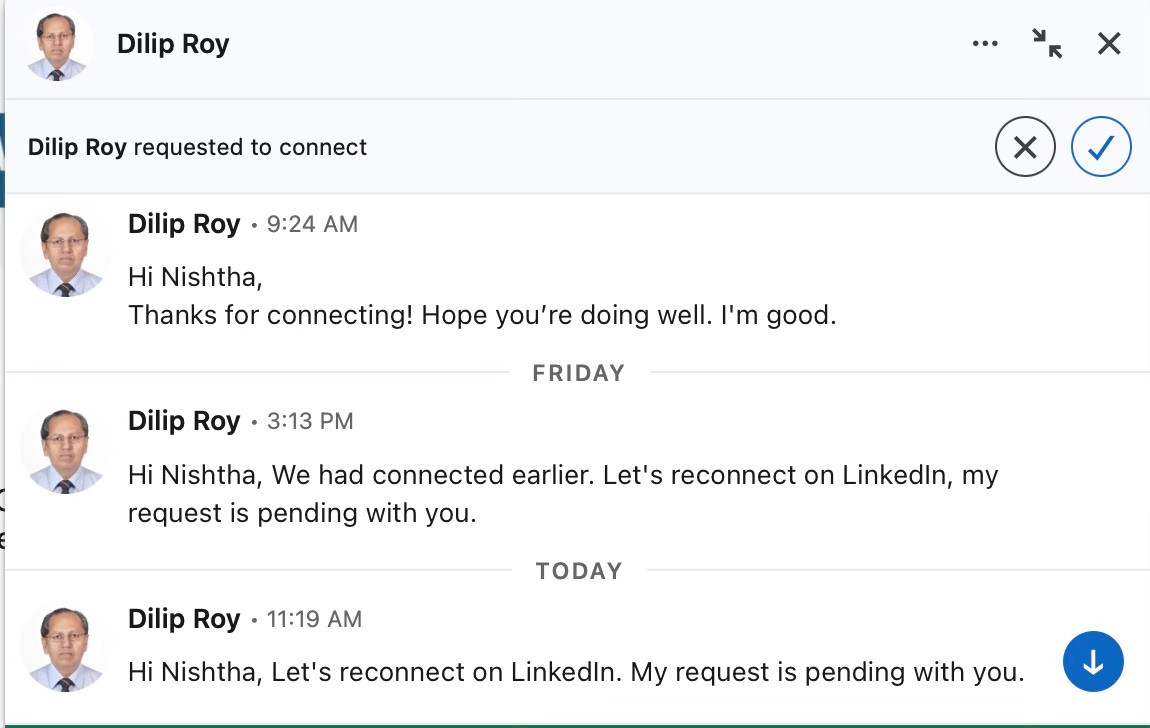Image resolution: width=1150 pixels, height=728 pixels.
Task: Click today's "Let's reconnect on LinkedIn" message
Action: click(575, 672)
